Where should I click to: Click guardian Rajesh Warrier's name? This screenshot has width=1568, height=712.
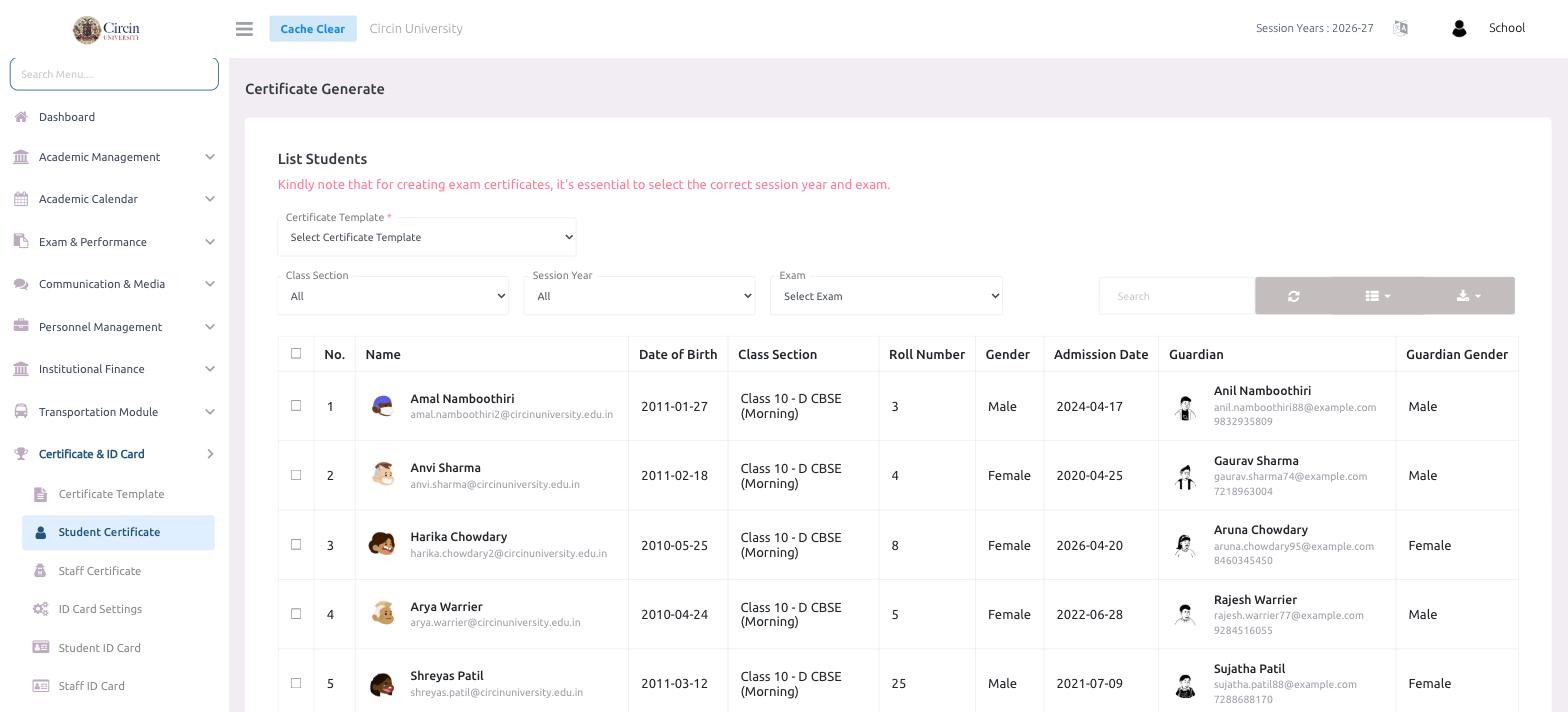pyautogui.click(x=1255, y=600)
